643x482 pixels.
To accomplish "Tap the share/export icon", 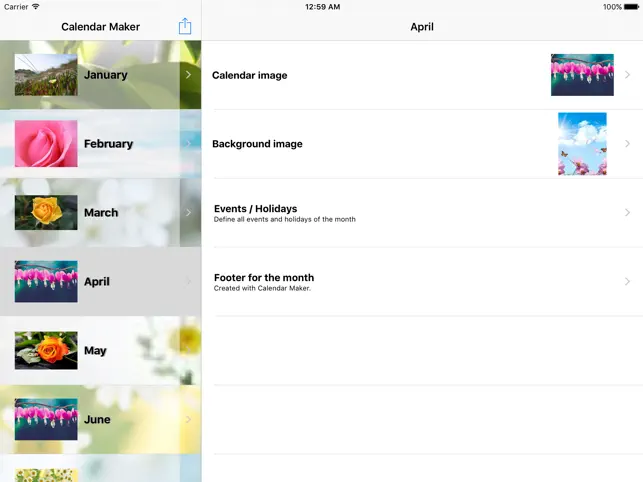I will [185, 26].
